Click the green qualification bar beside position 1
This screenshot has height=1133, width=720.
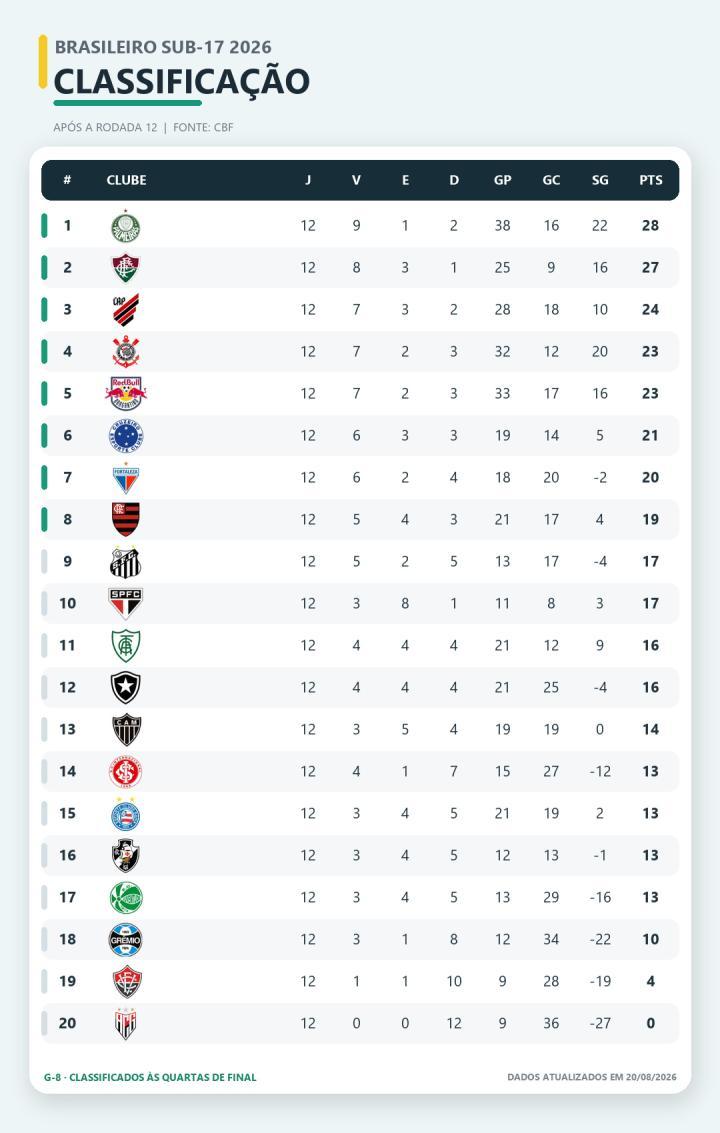click(44, 225)
